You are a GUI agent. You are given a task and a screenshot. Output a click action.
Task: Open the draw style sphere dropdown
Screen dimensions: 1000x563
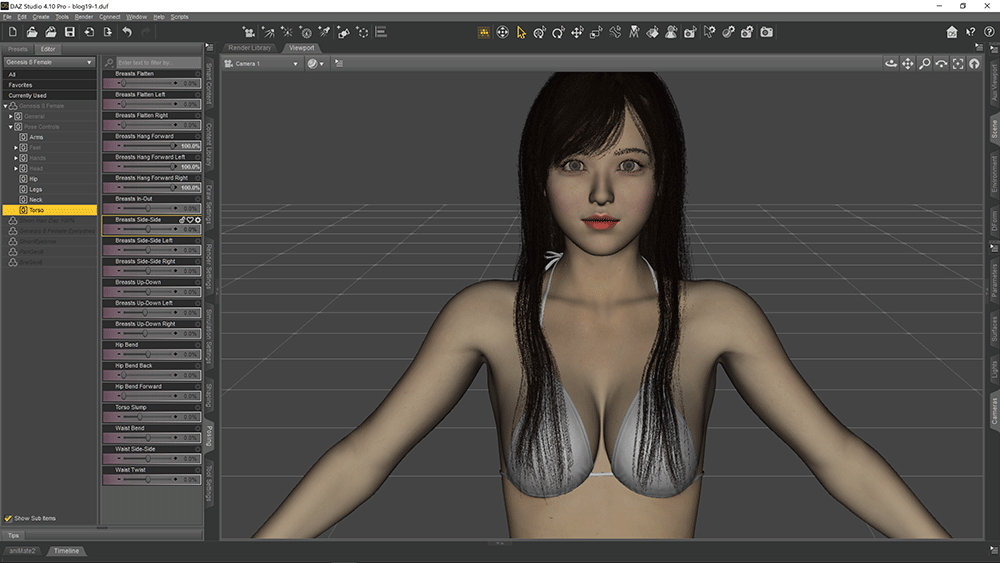tap(315, 64)
